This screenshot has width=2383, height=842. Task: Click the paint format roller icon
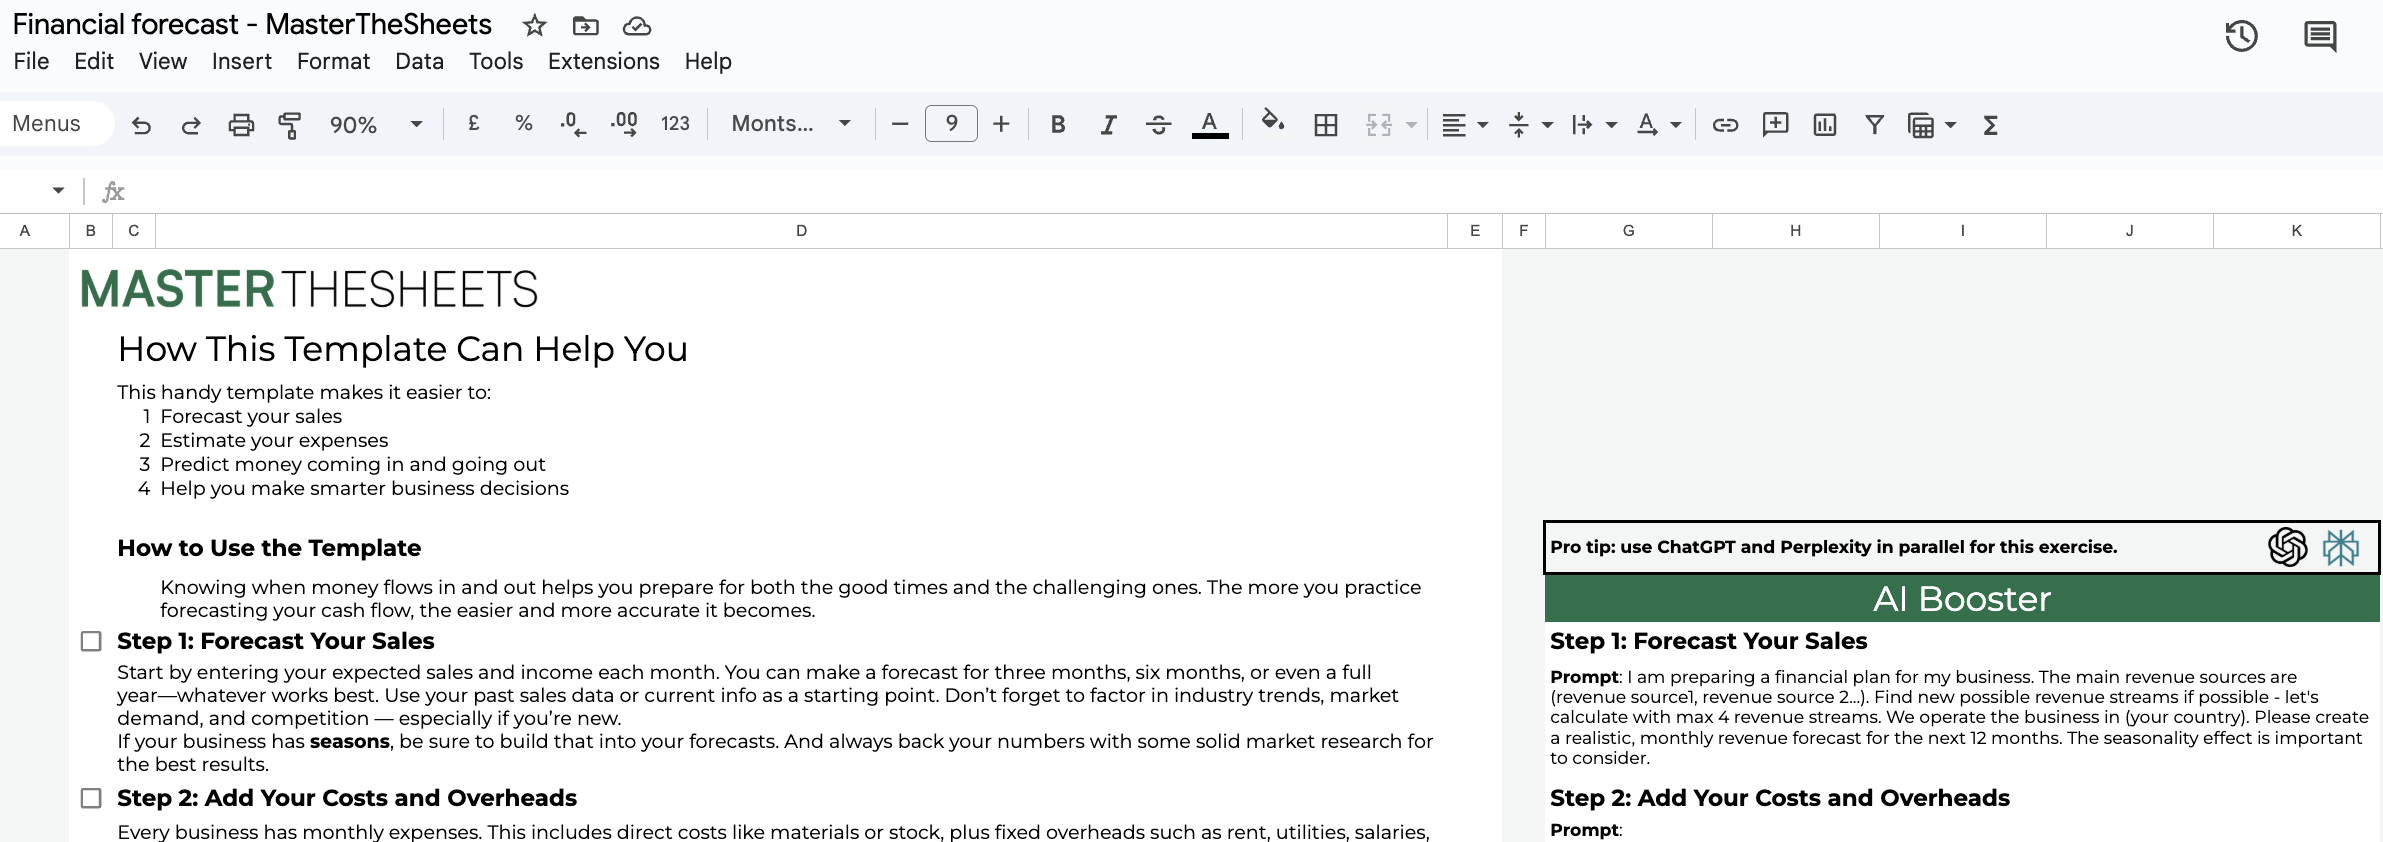[x=290, y=125]
